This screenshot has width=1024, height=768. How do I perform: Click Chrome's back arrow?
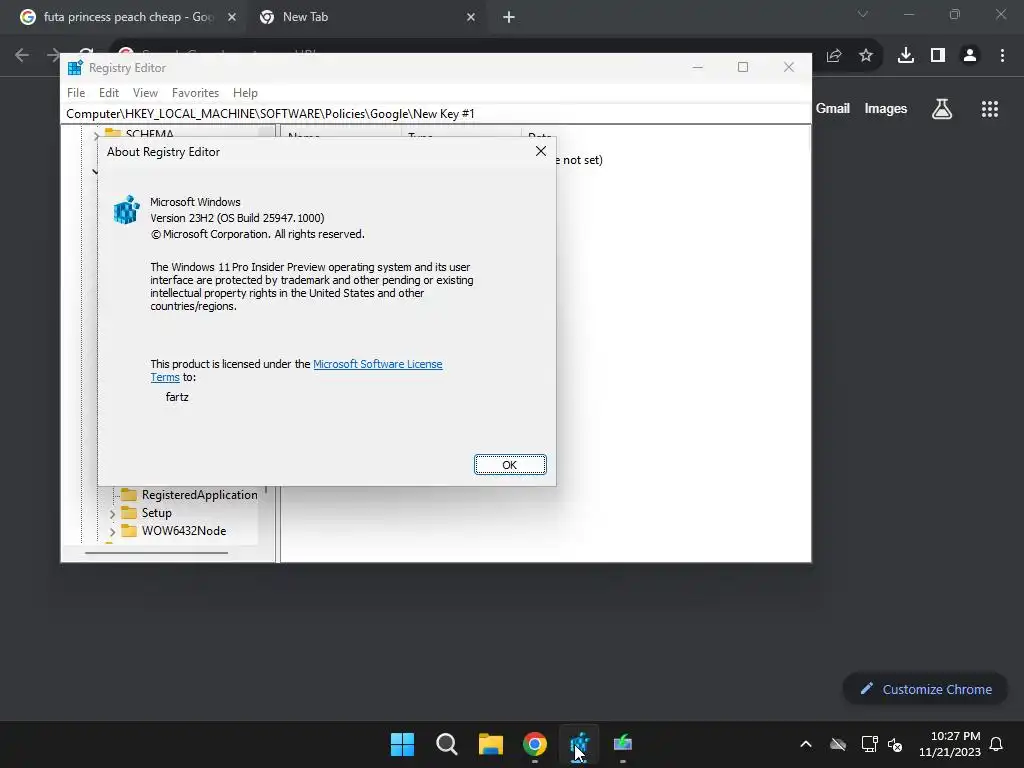(22, 56)
